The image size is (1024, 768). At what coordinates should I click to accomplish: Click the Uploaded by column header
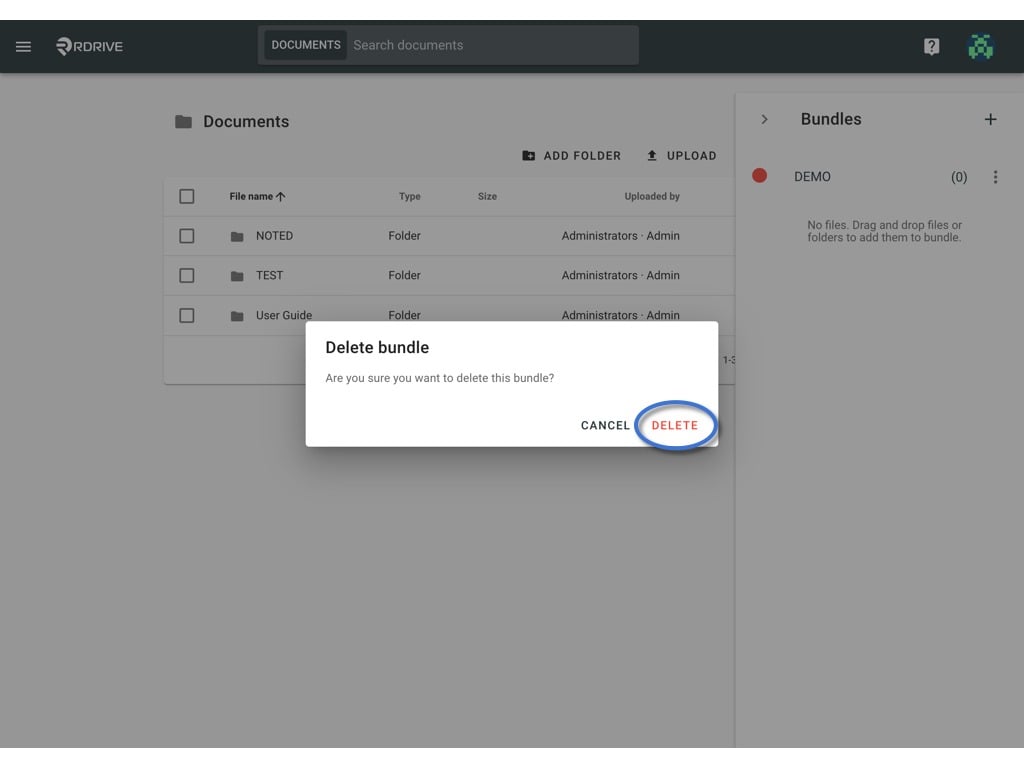tap(652, 196)
